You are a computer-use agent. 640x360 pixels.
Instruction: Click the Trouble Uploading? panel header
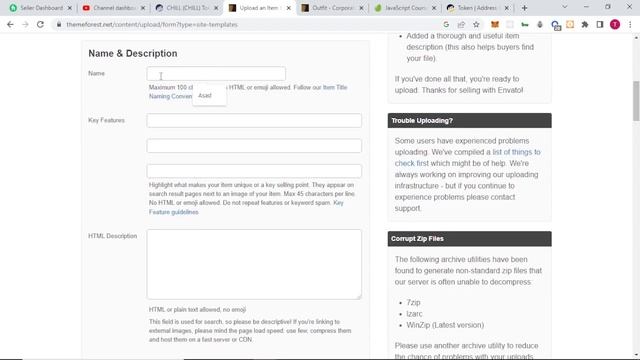(x=469, y=120)
